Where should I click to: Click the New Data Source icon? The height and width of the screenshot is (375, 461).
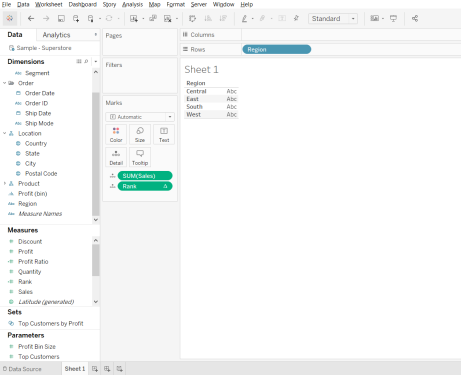(76, 18)
